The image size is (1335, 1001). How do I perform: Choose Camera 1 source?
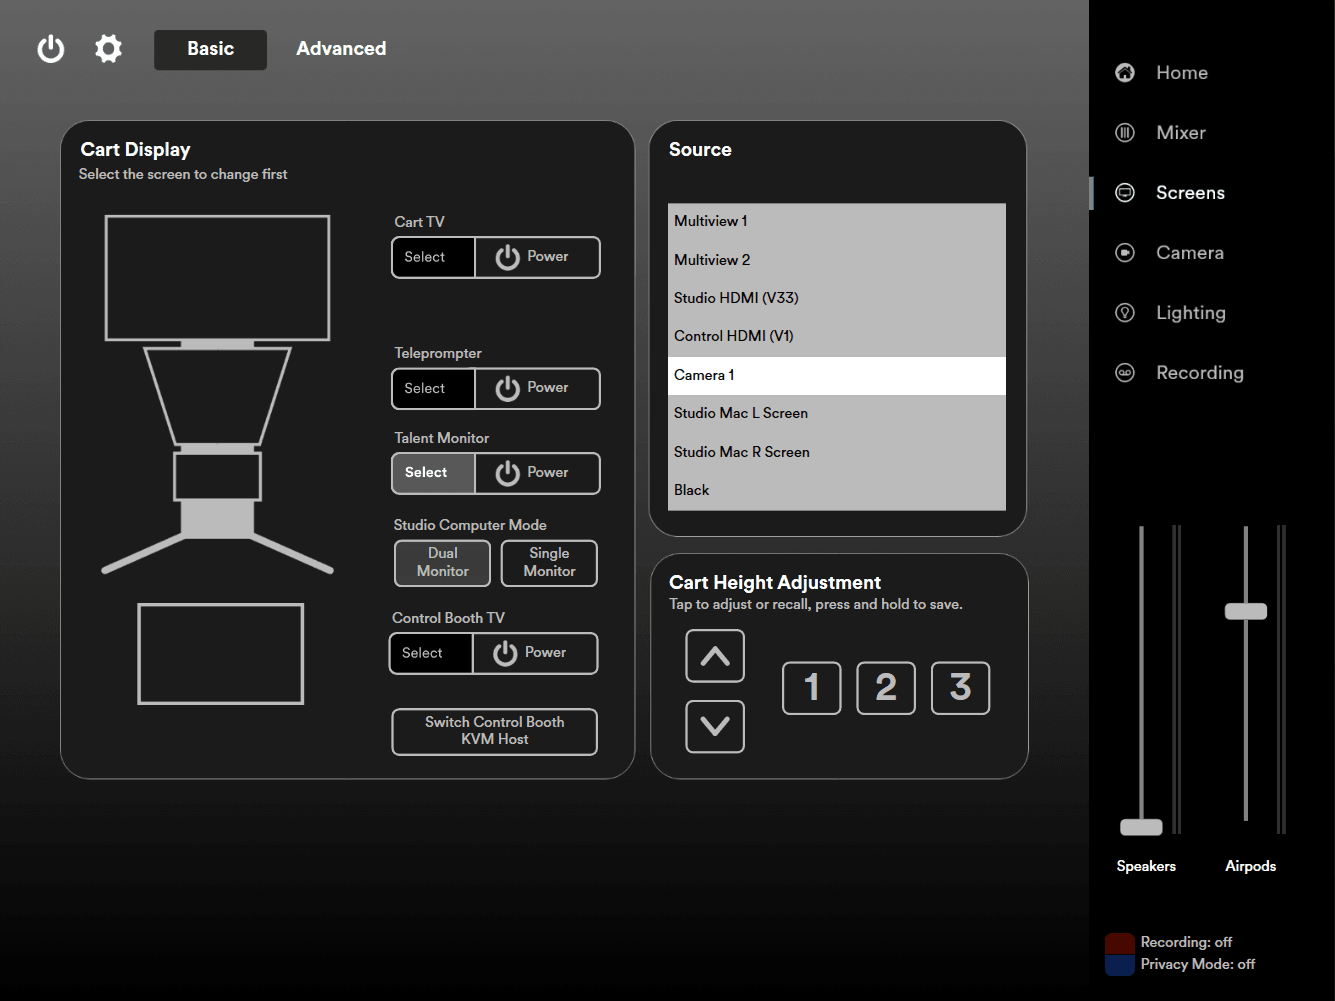point(837,375)
